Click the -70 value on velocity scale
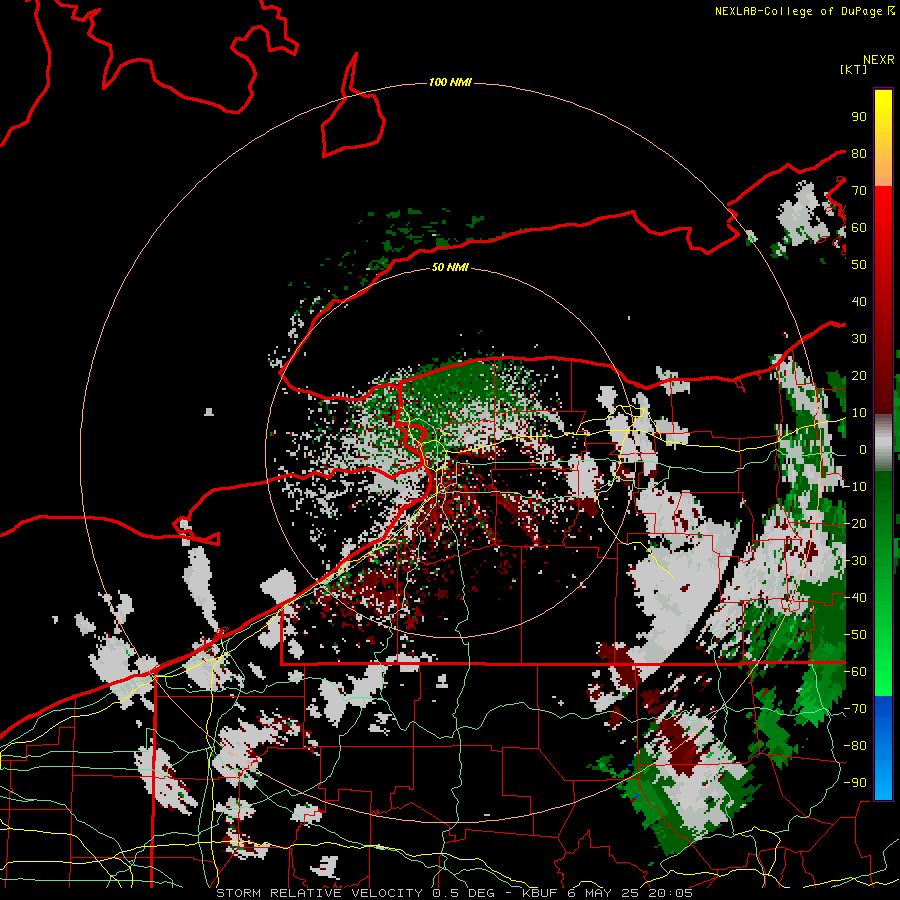The height and width of the screenshot is (900, 900). 855,709
